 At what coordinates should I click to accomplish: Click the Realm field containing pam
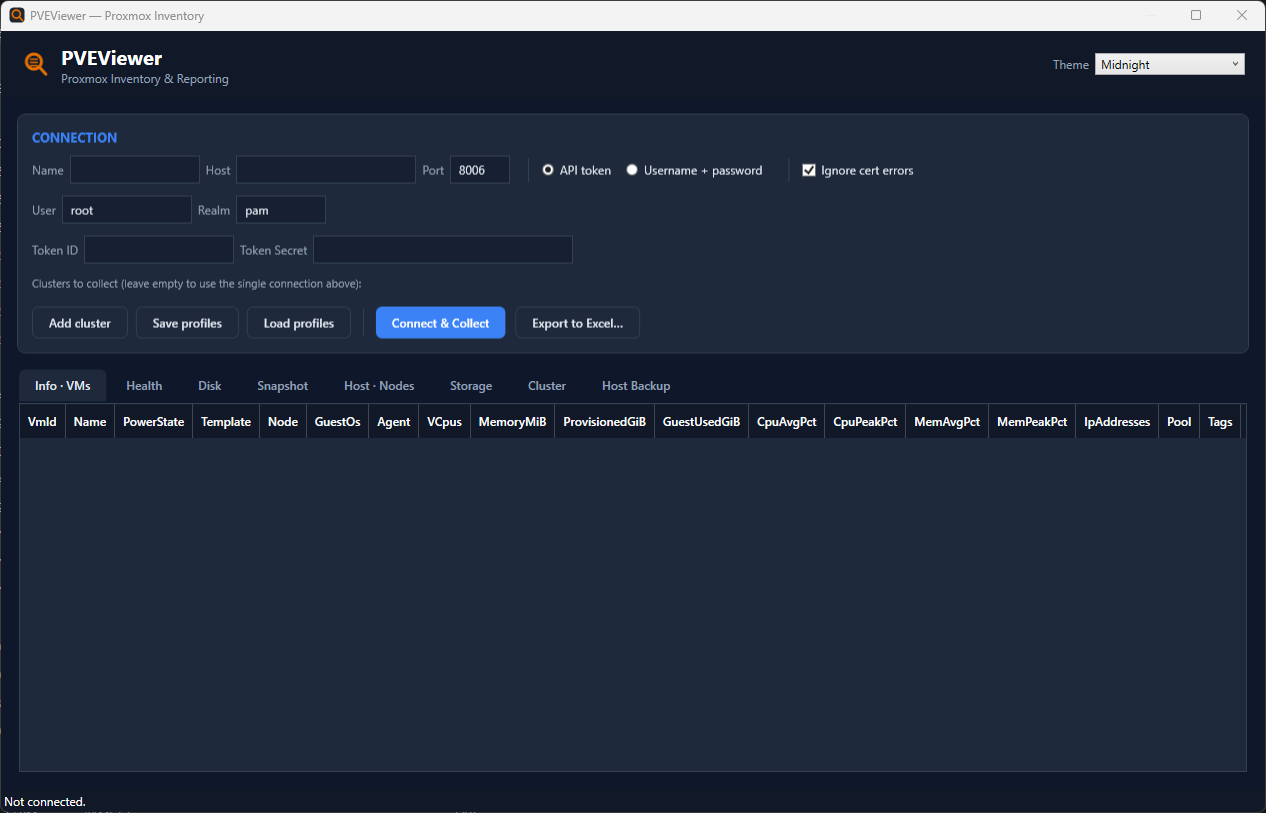[281, 210]
